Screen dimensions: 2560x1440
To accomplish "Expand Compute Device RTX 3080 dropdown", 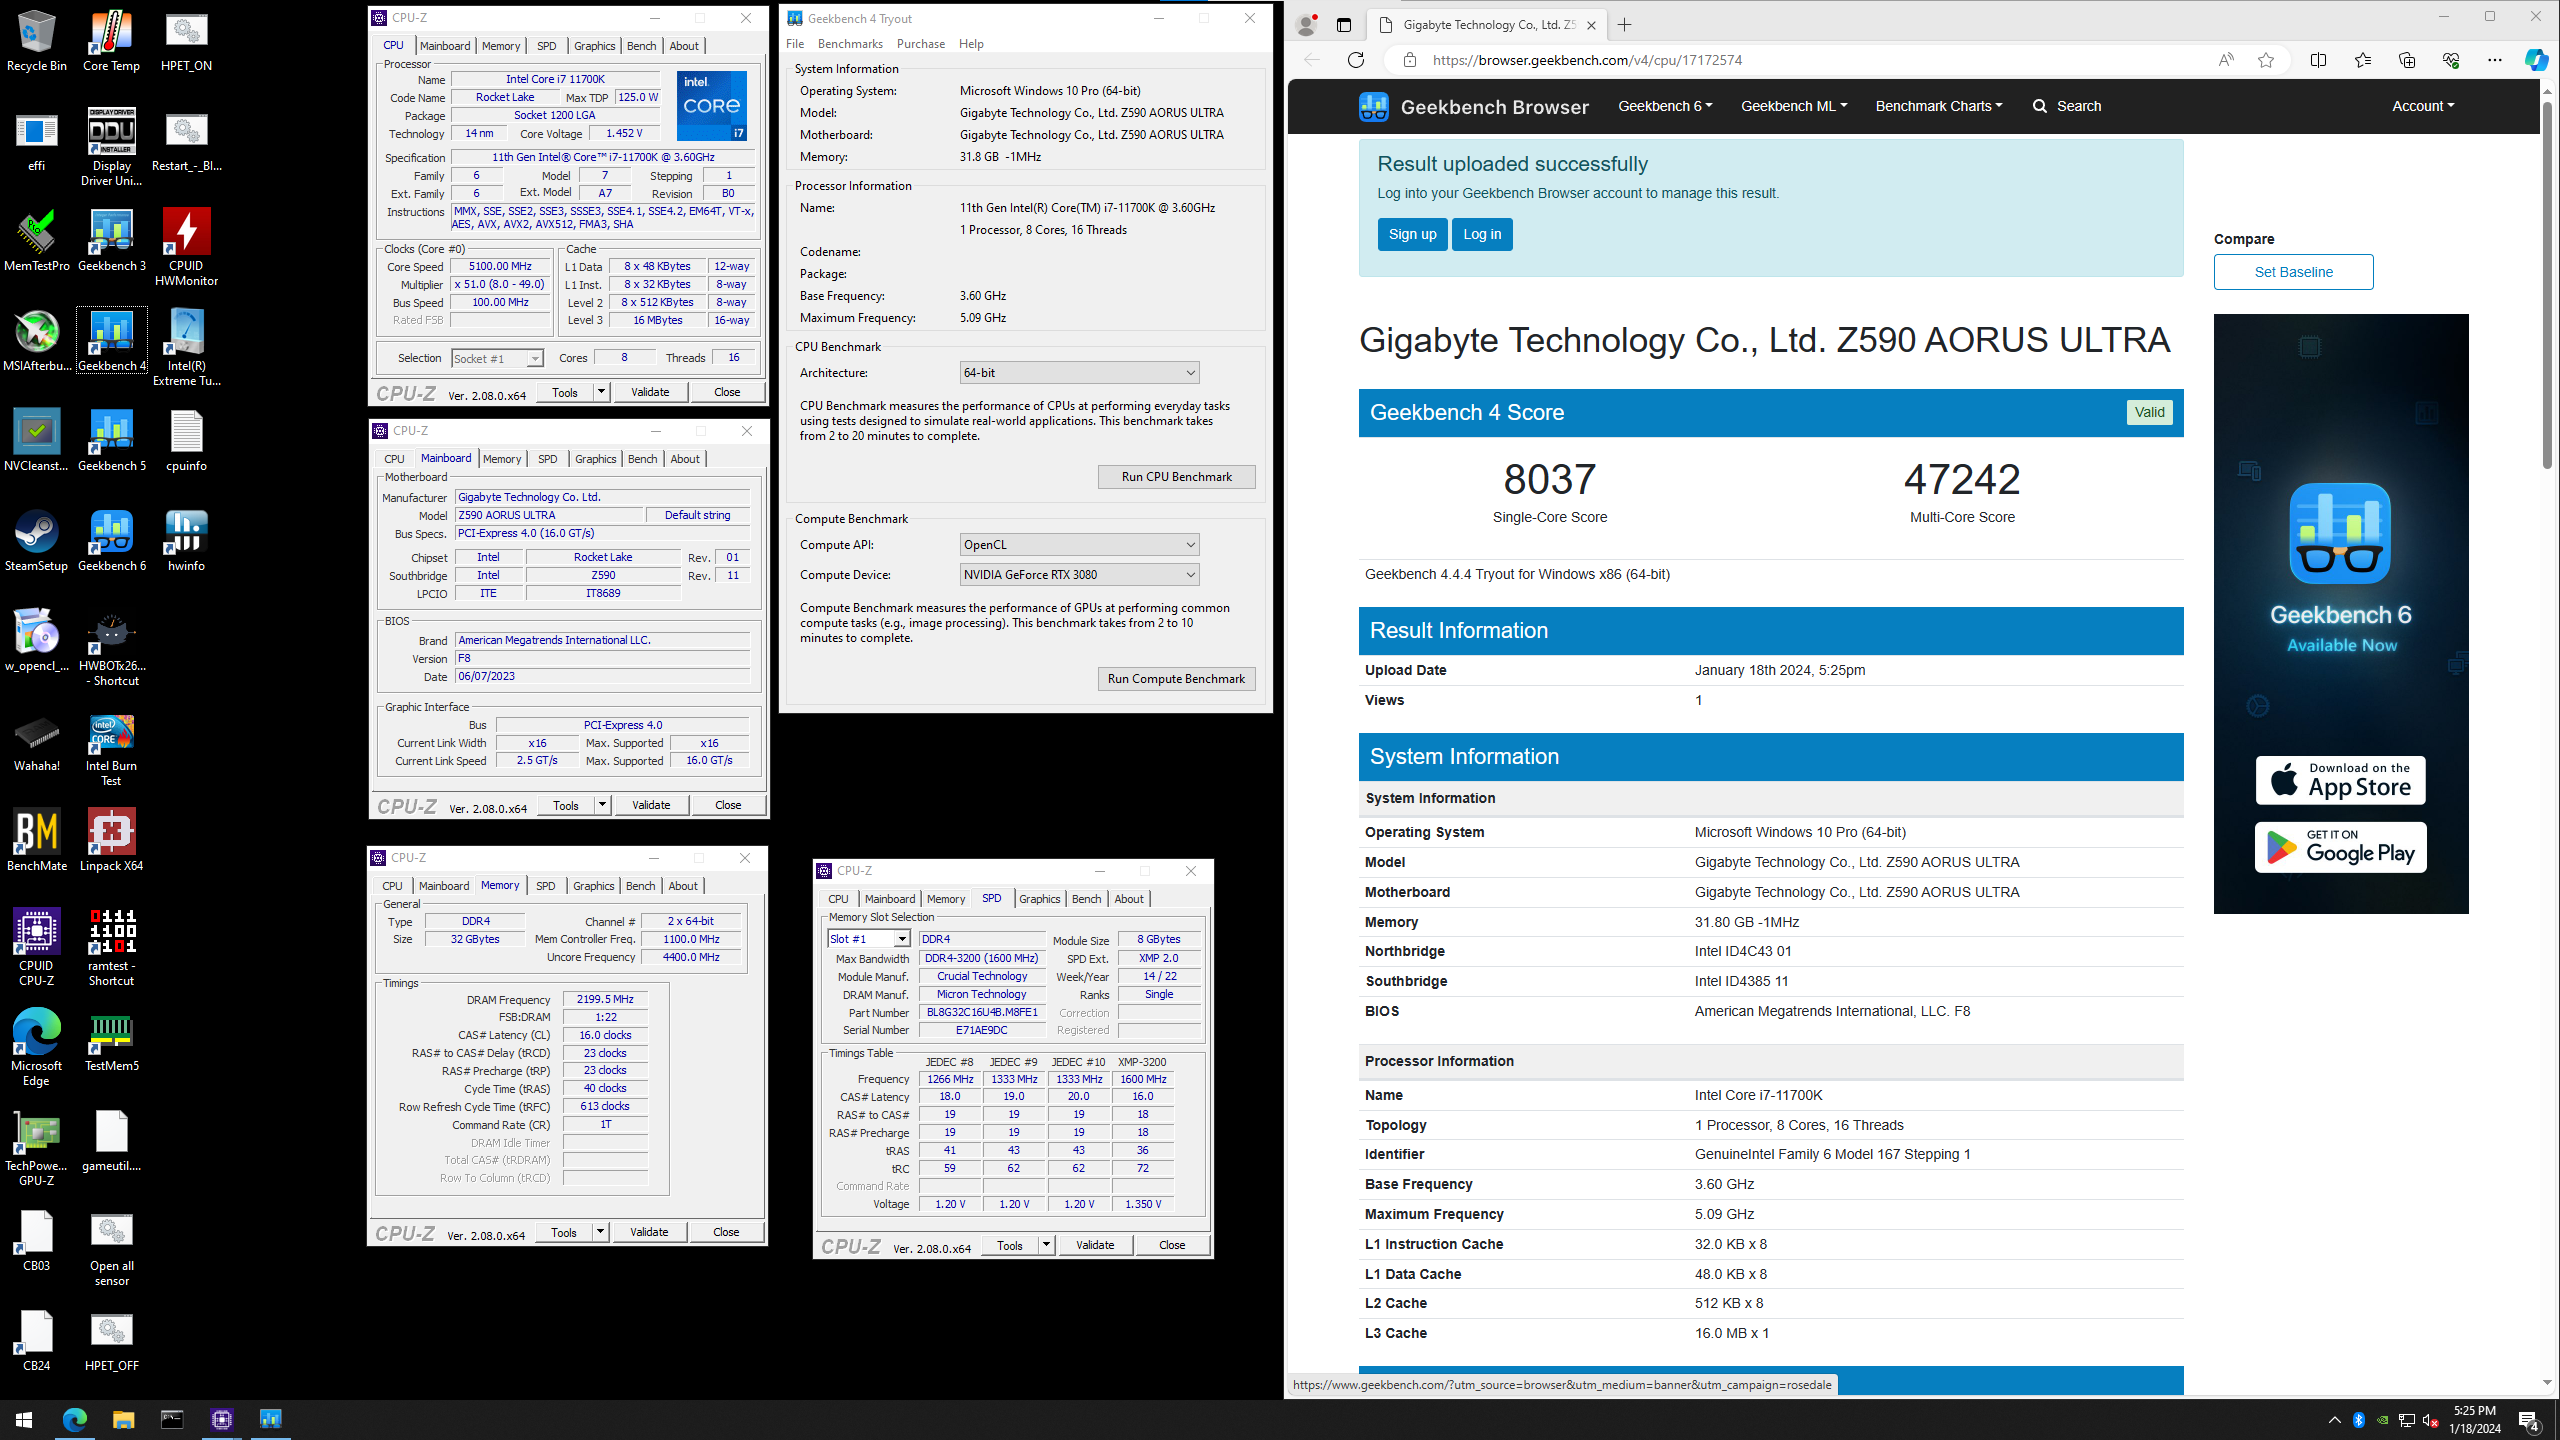I will pos(1079,575).
